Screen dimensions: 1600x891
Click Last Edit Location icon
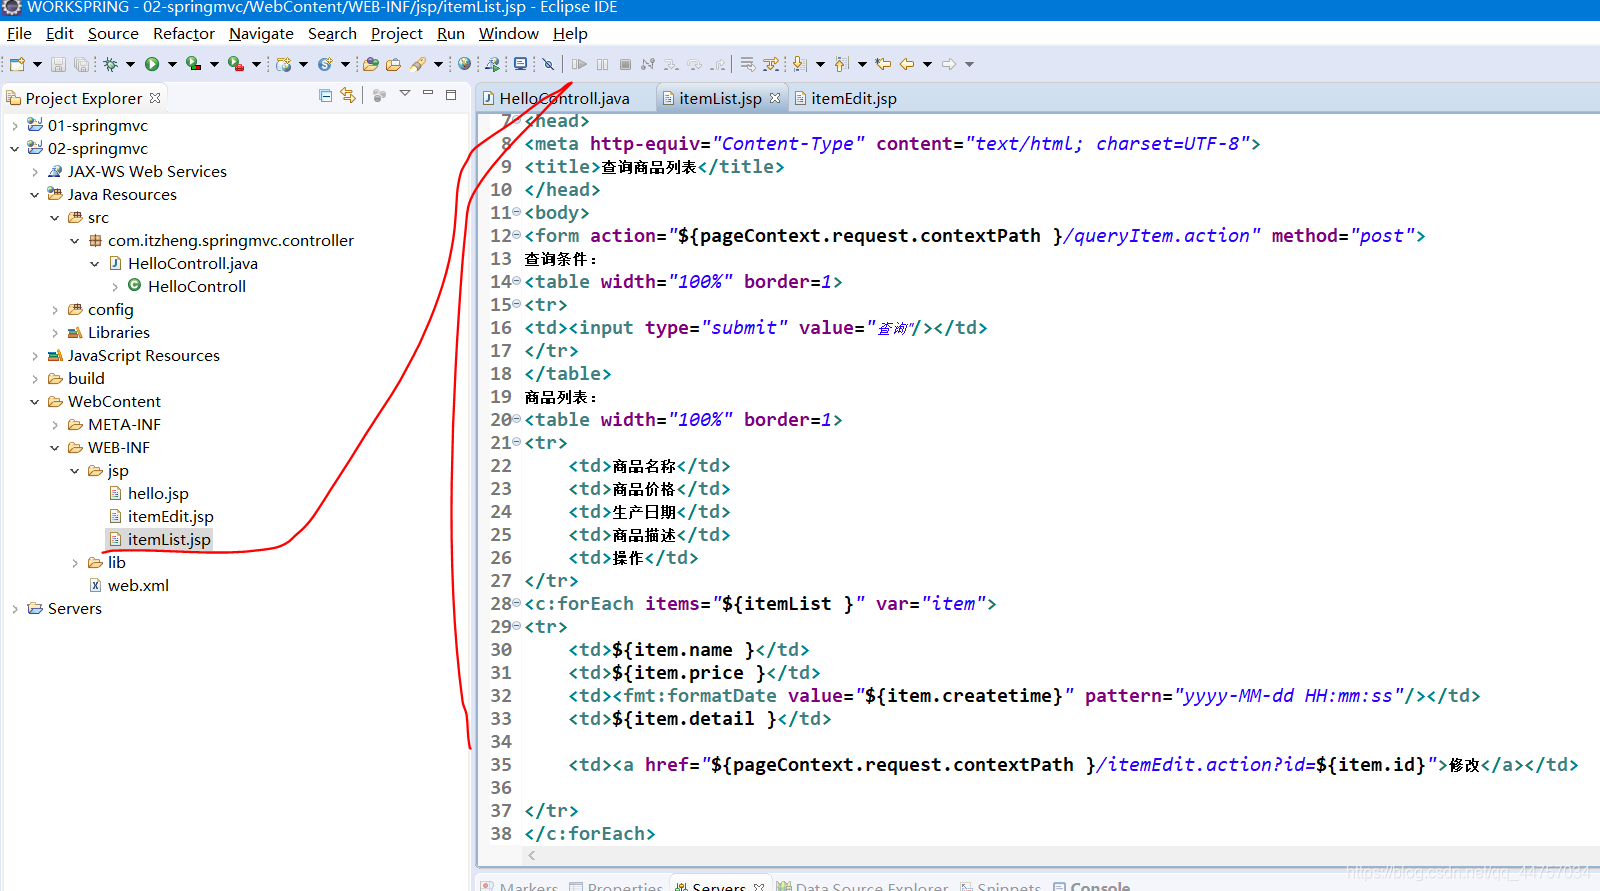883,64
